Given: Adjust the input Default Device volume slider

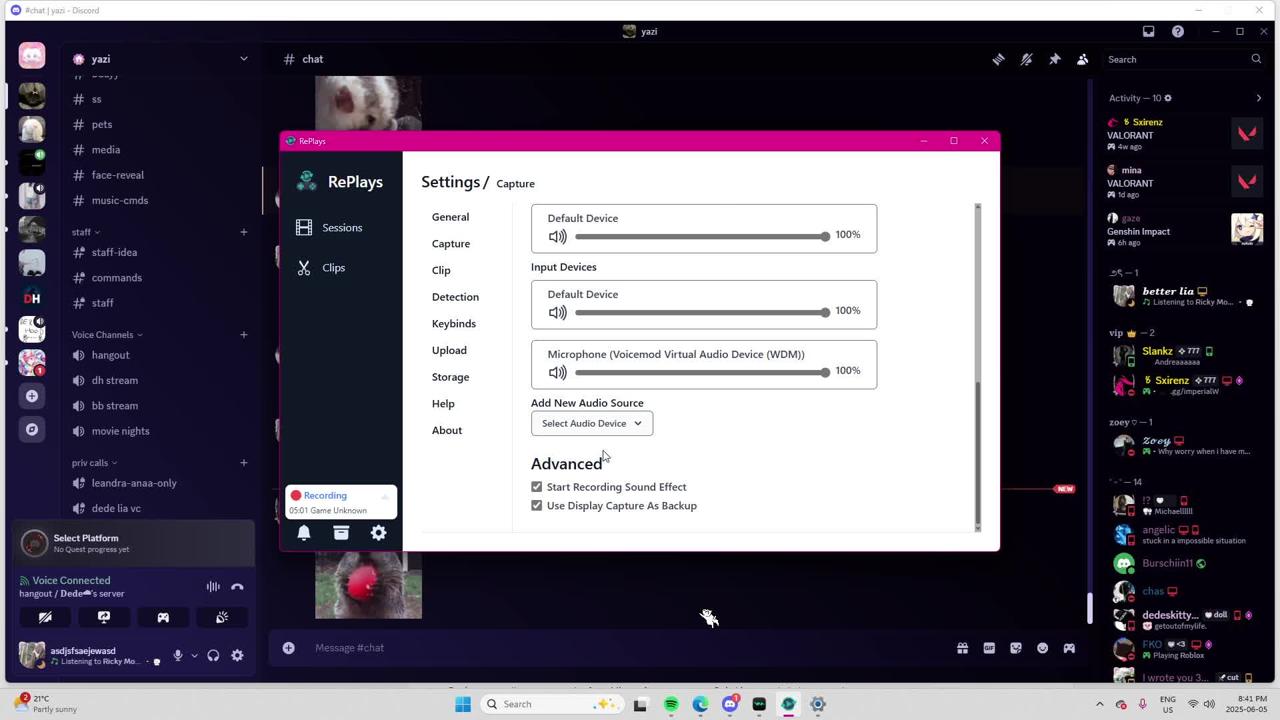Looking at the screenshot, I should pos(702,313).
